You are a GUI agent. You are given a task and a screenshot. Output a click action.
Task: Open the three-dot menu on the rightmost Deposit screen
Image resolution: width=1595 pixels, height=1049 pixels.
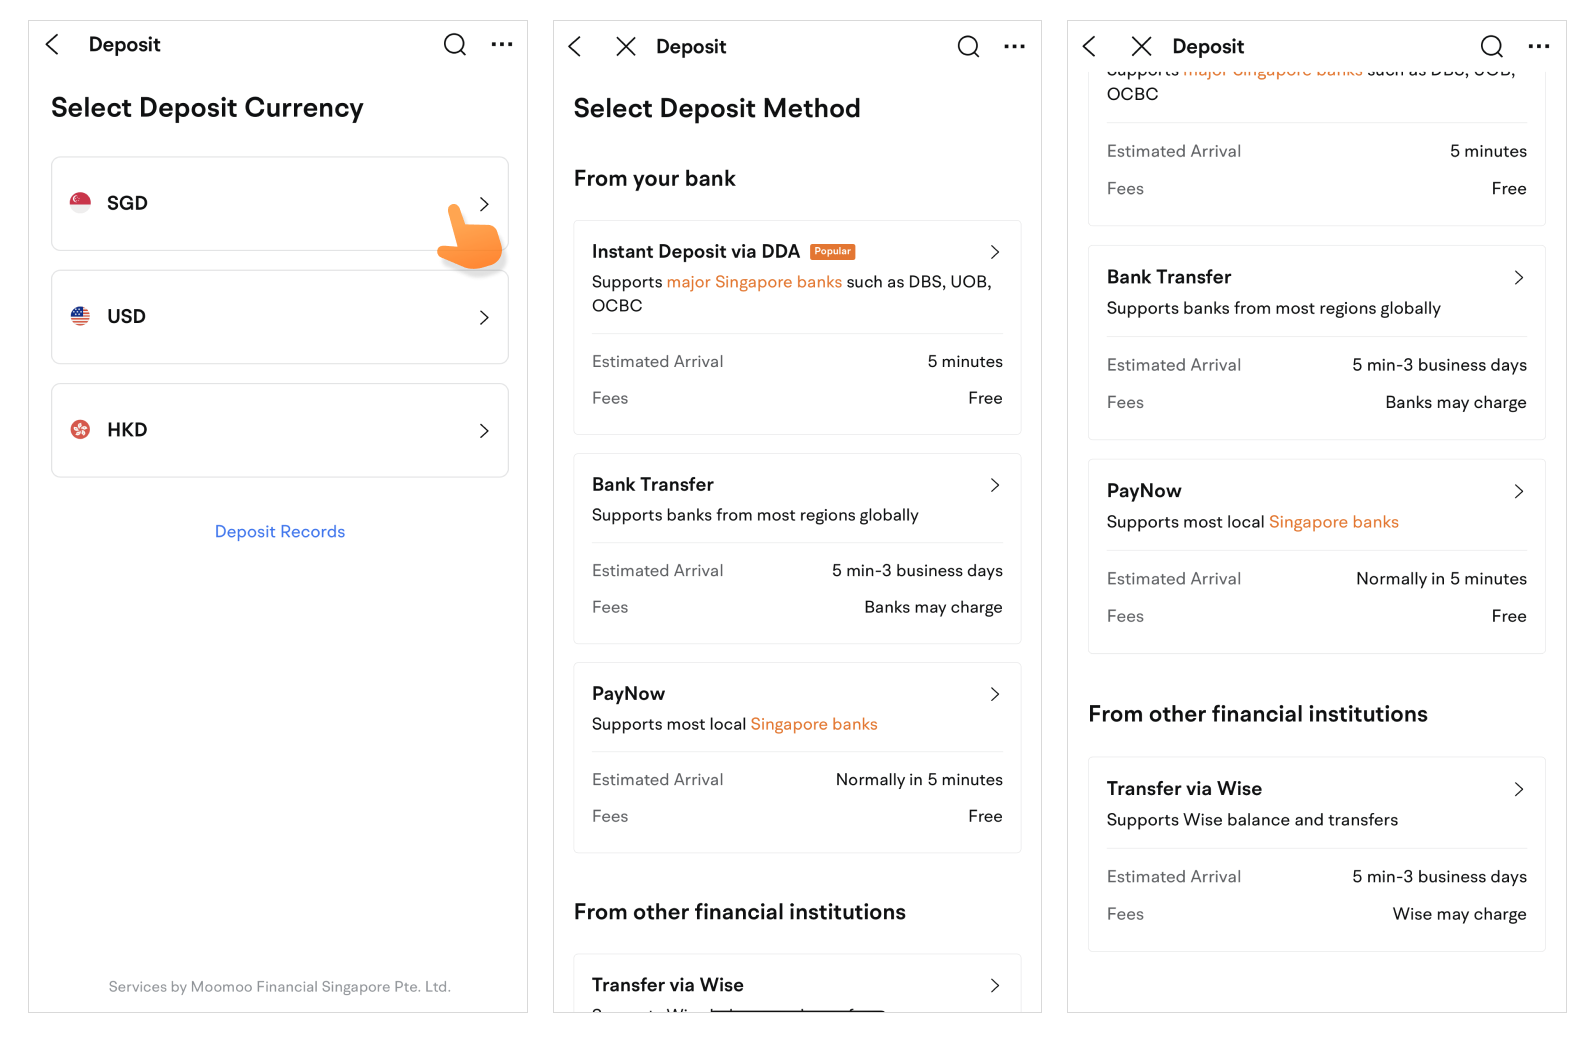pos(1538,47)
